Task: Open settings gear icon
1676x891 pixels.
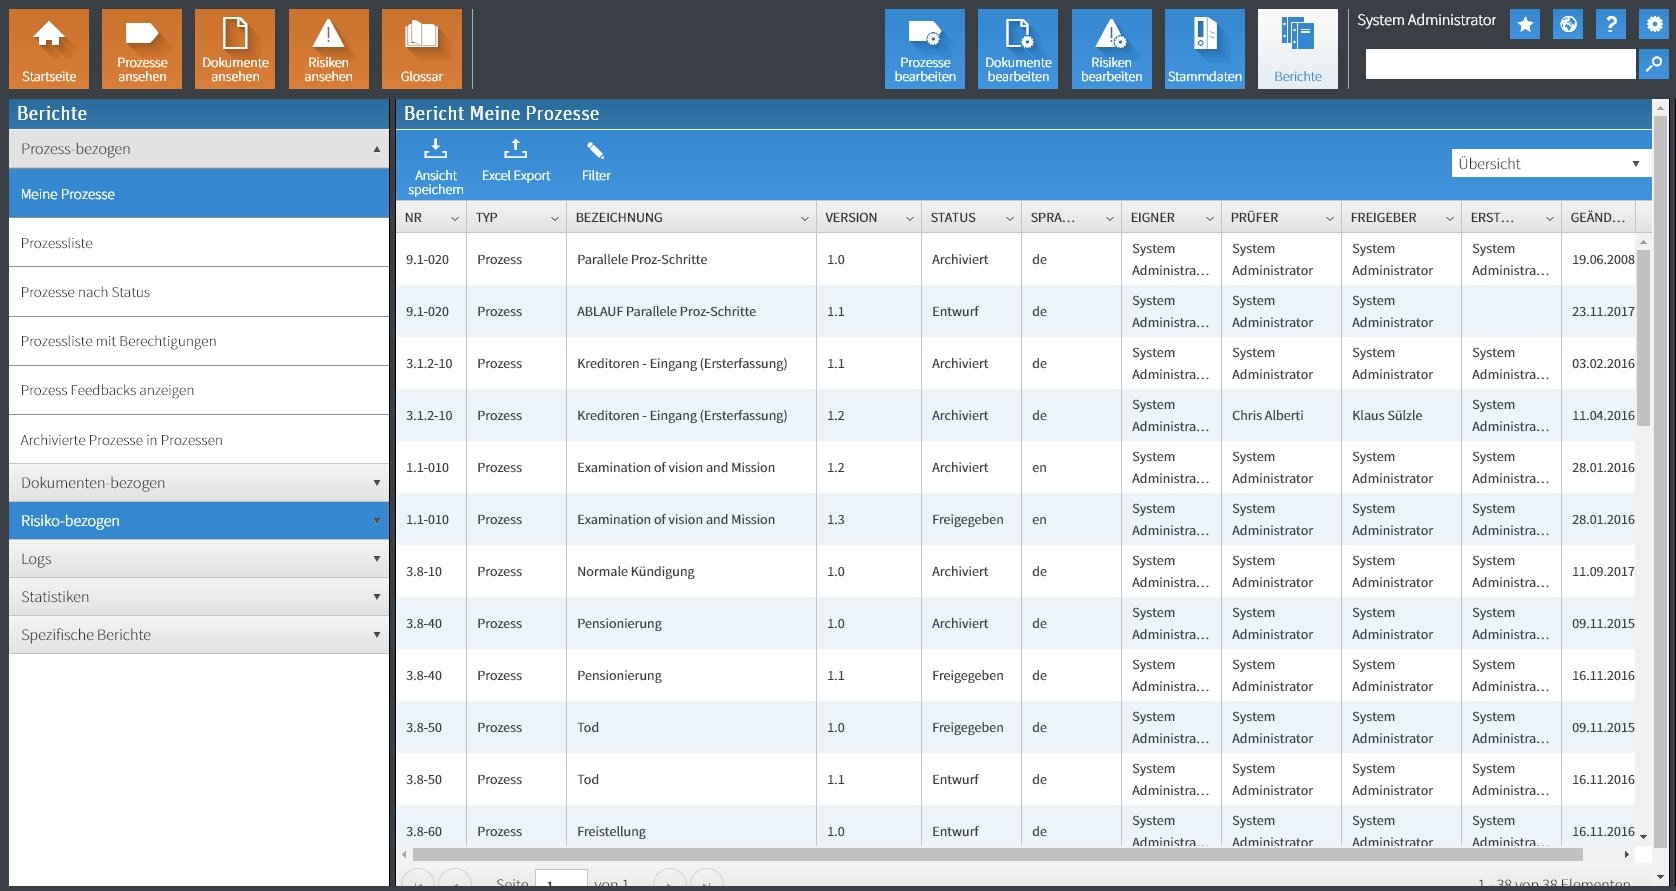Action: 1654,24
